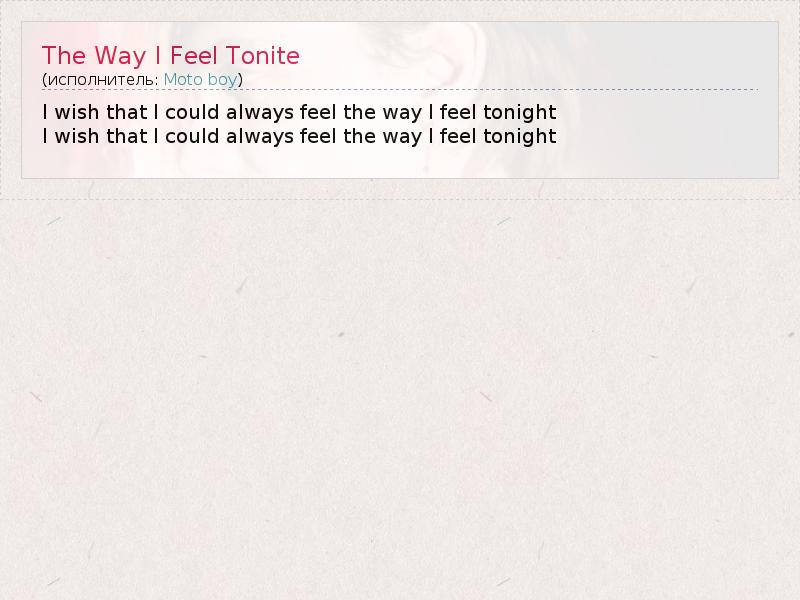Click the second lyrics line
This screenshot has width=800, height=600.
299,136
